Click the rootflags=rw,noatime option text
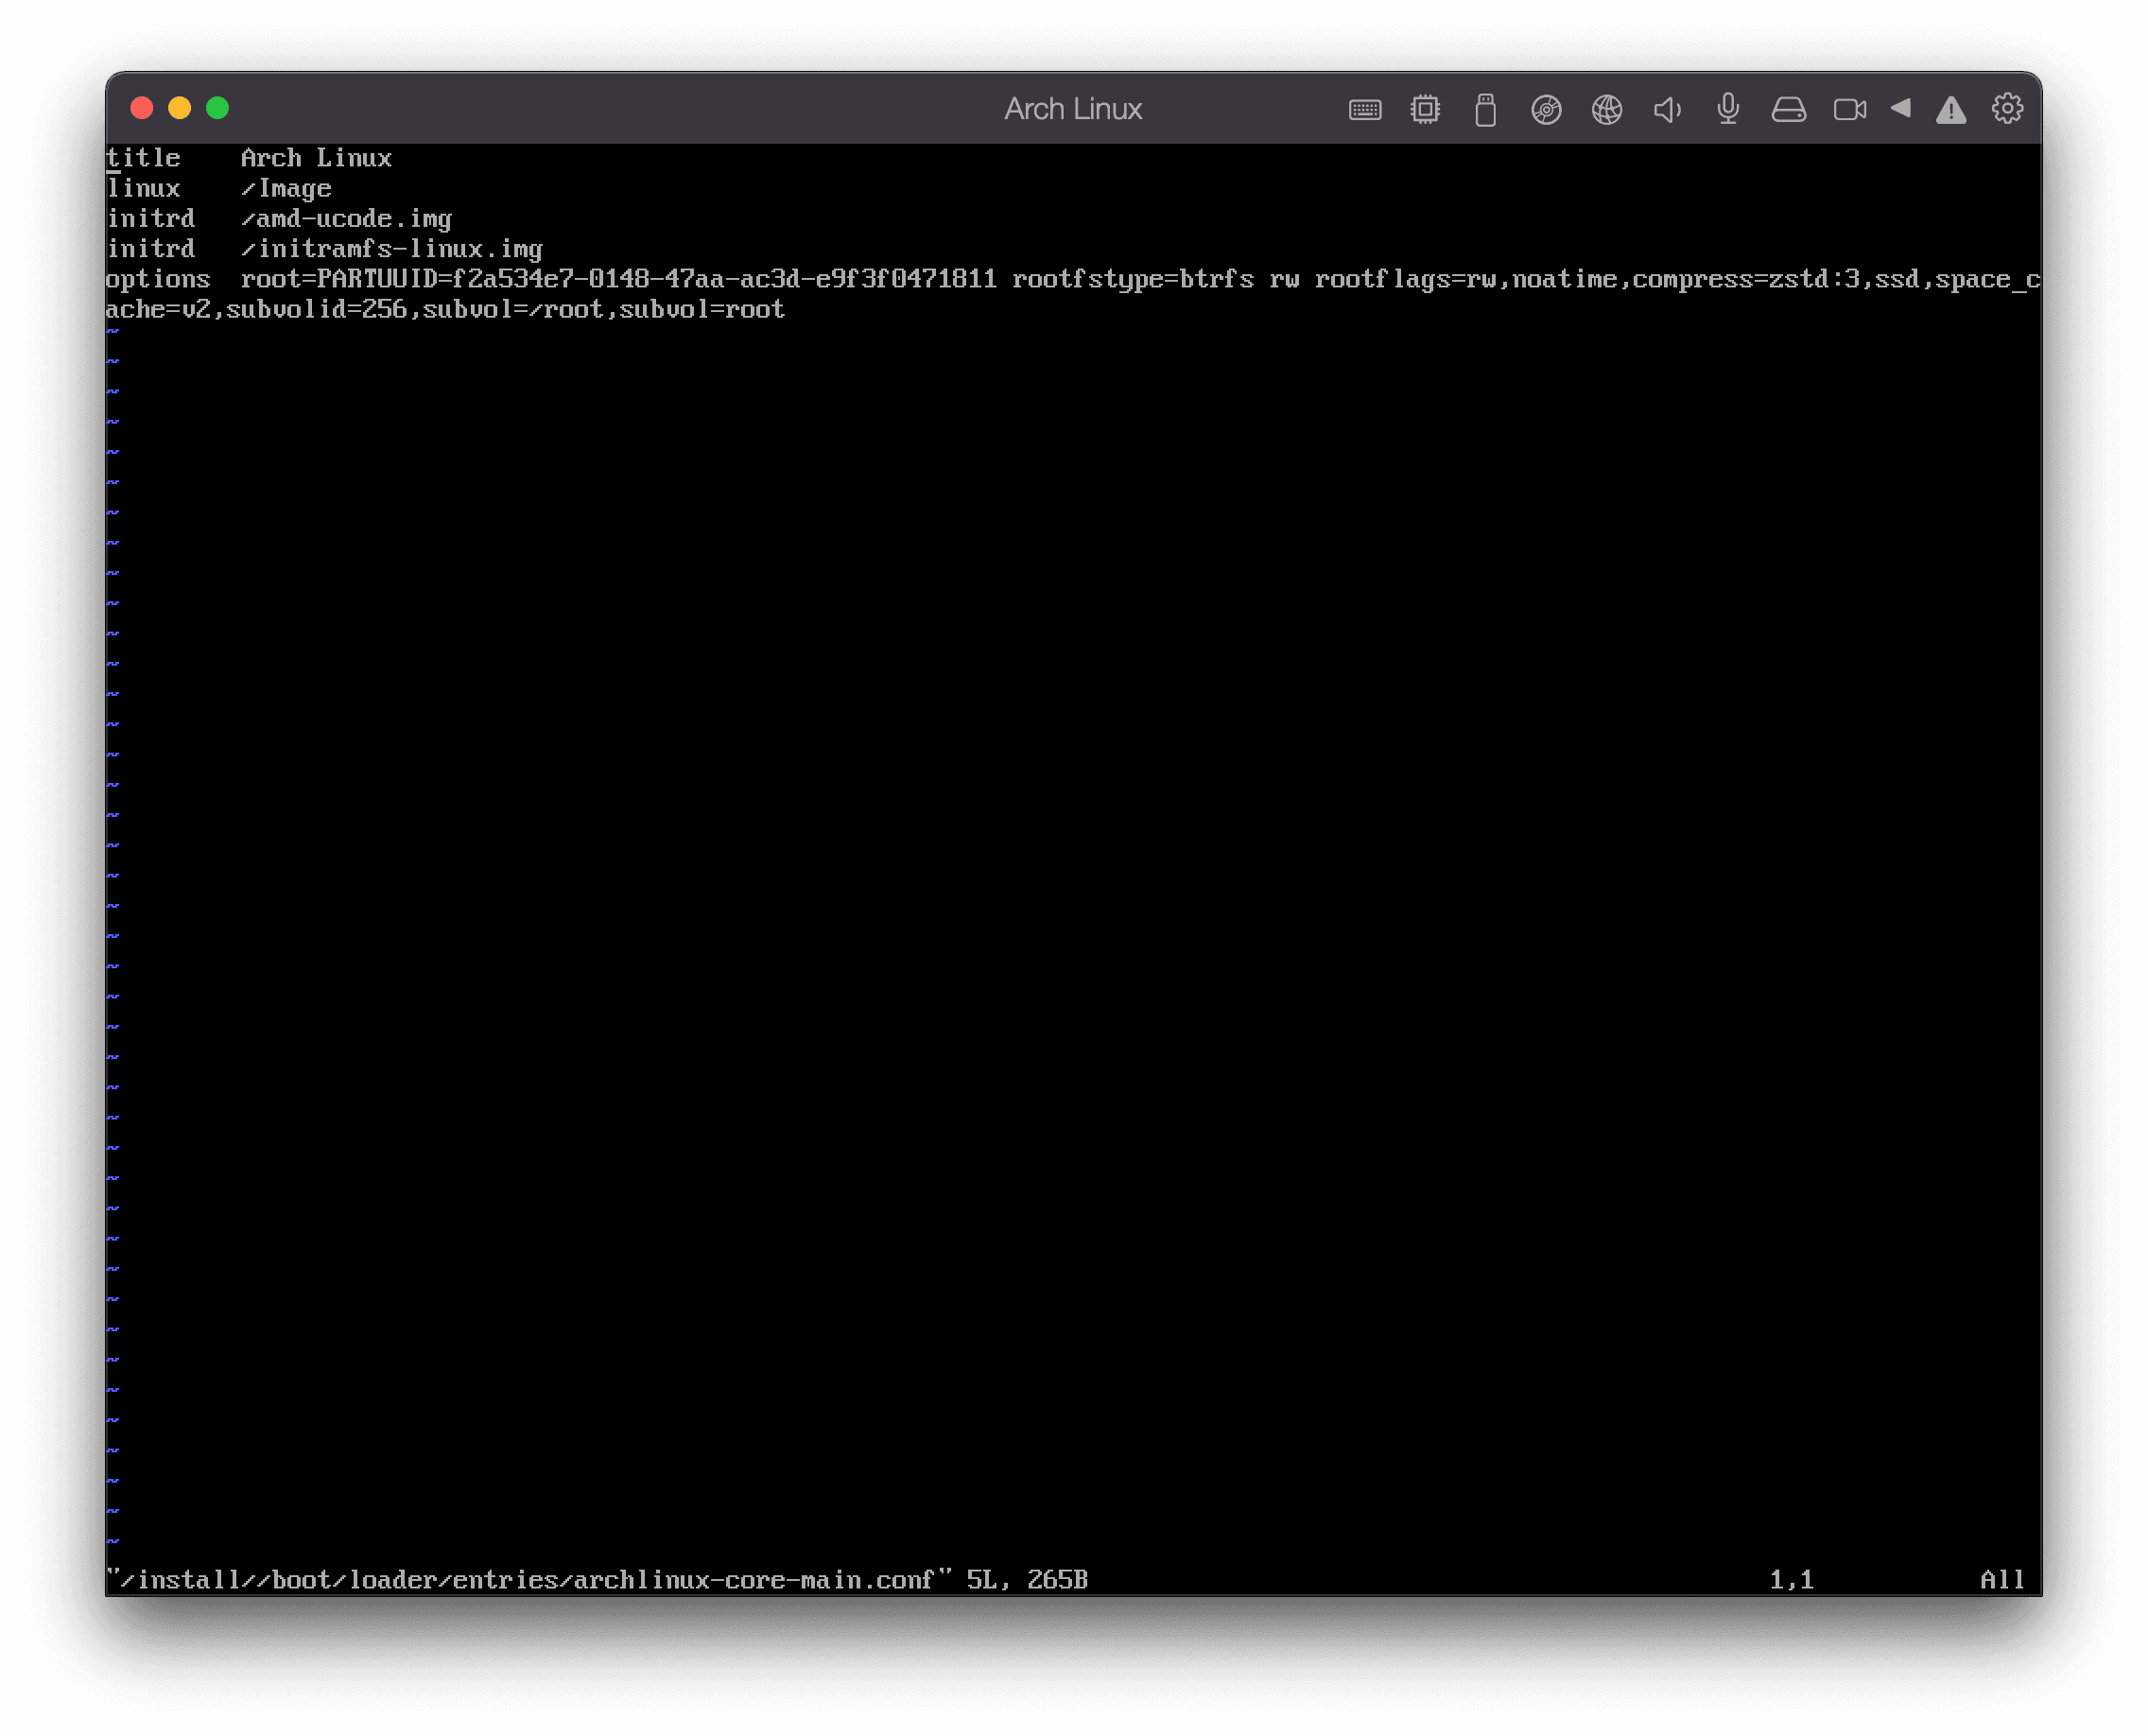 click(x=1466, y=279)
